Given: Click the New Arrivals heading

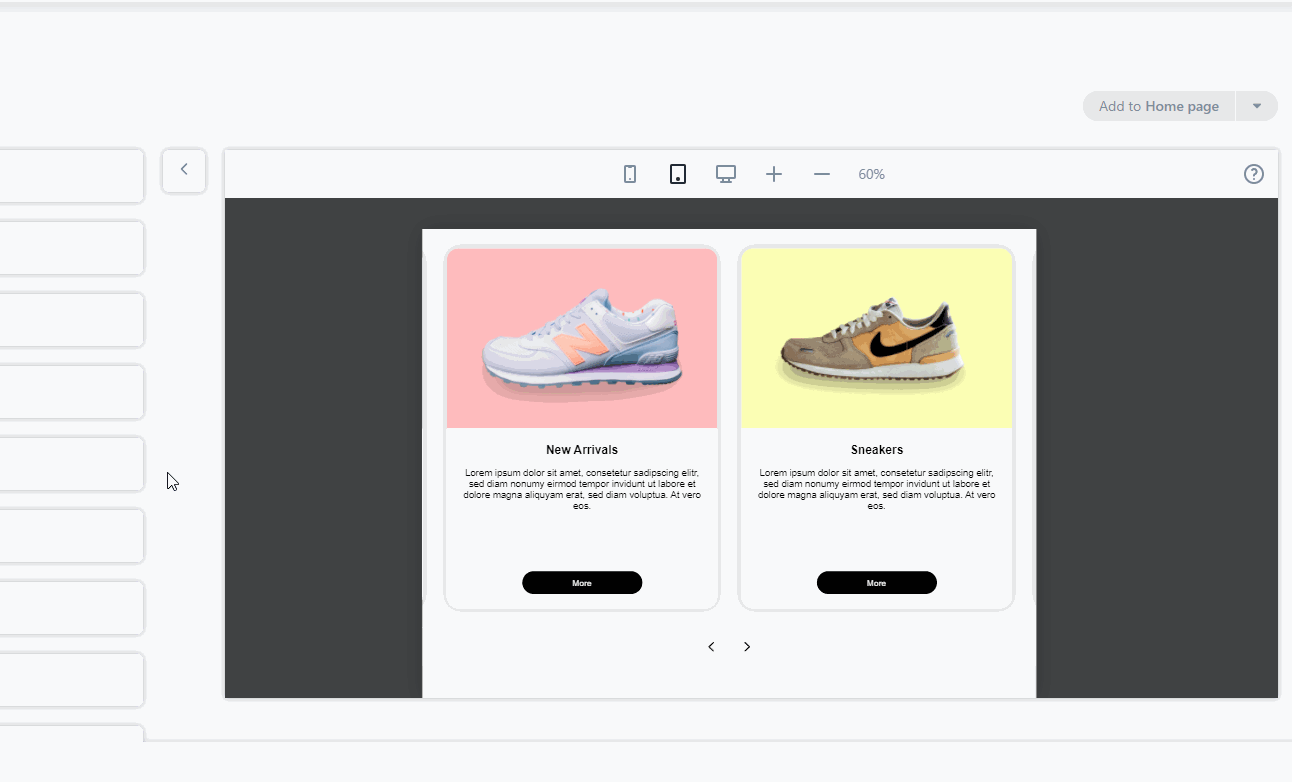Looking at the screenshot, I should (x=582, y=450).
